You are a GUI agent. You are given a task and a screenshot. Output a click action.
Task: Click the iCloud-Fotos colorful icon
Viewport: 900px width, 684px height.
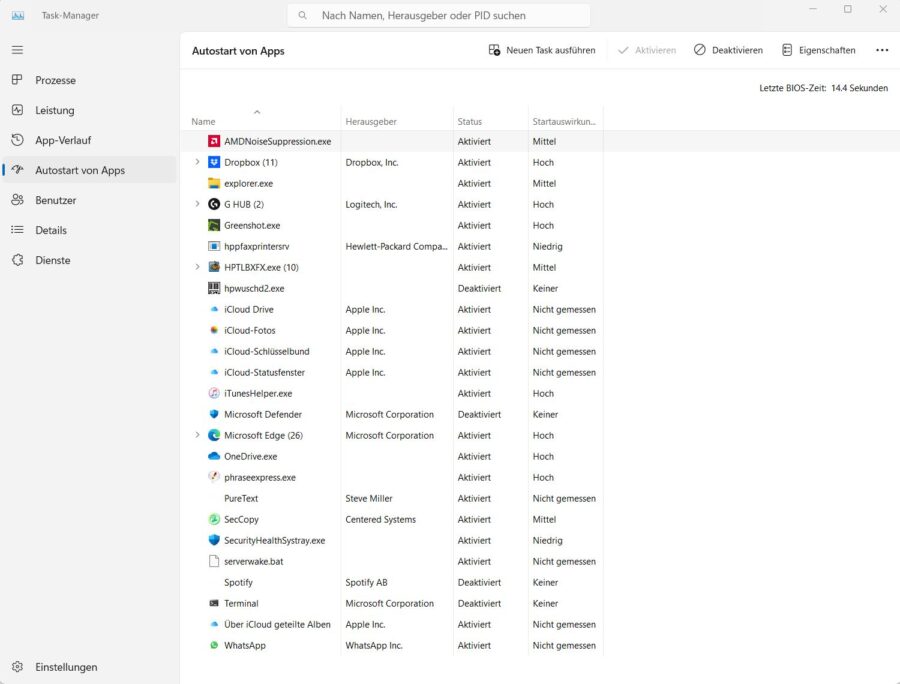click(214, 330)
